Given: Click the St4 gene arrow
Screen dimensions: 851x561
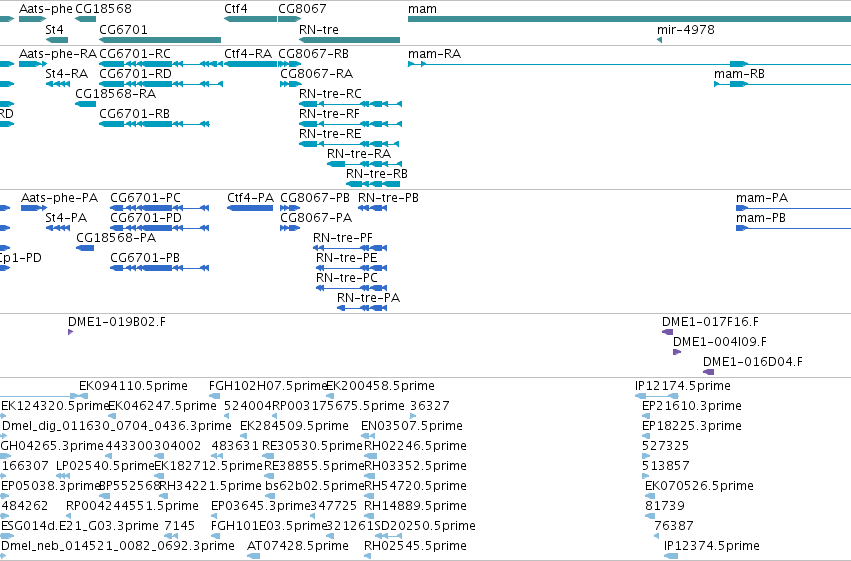Looking at the screenshot, I should coord(57,40).
